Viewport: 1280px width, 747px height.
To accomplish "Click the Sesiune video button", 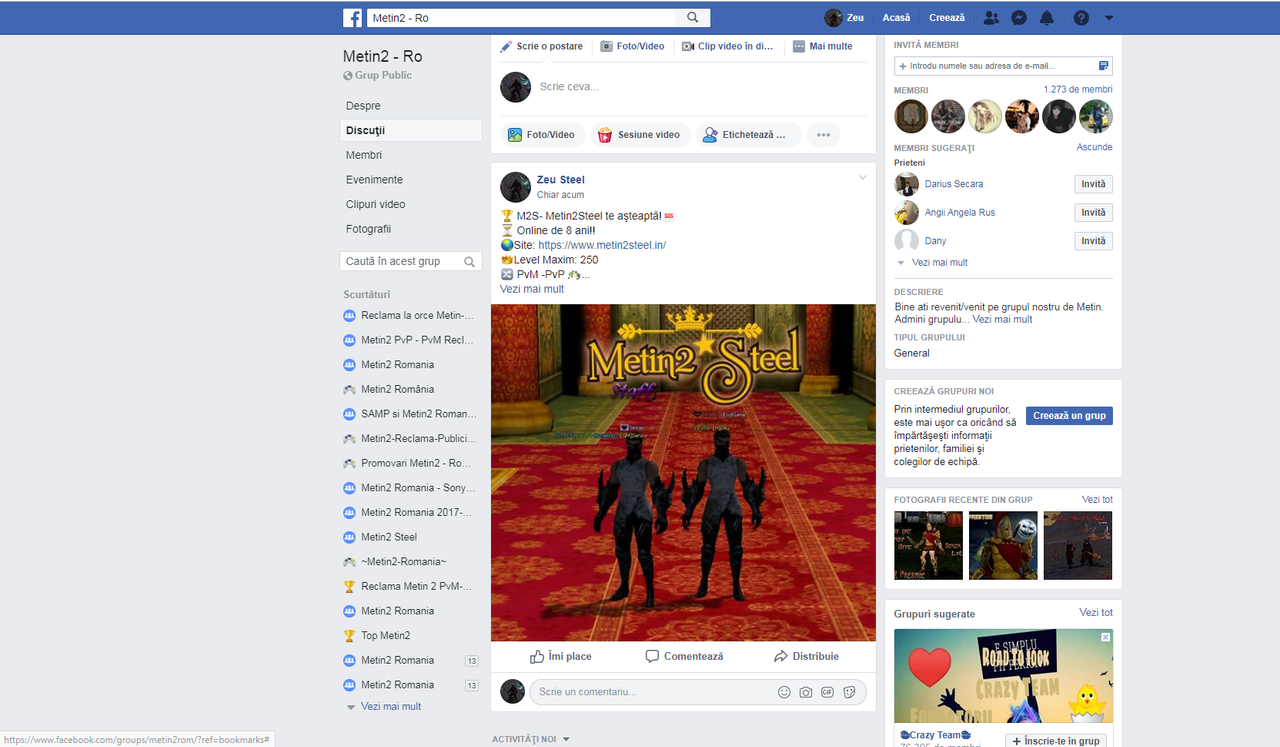I will tap(640, 135).
